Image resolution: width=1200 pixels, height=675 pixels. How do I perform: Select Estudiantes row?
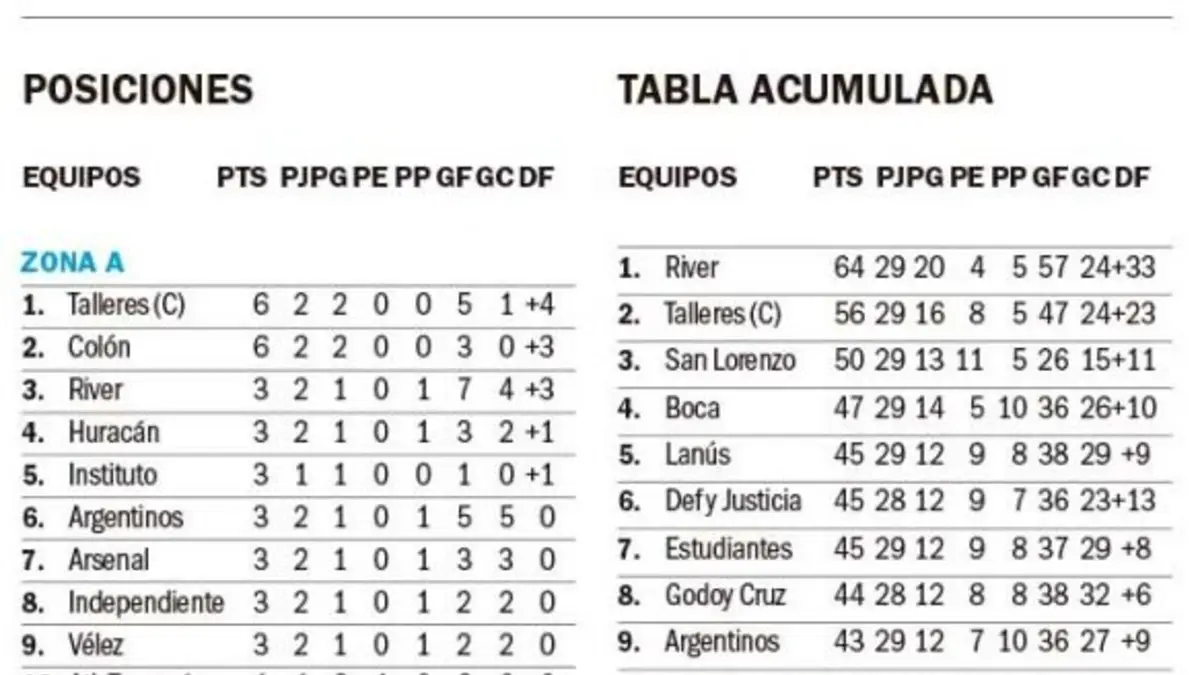pyautogui.click(x=893, y=548)
